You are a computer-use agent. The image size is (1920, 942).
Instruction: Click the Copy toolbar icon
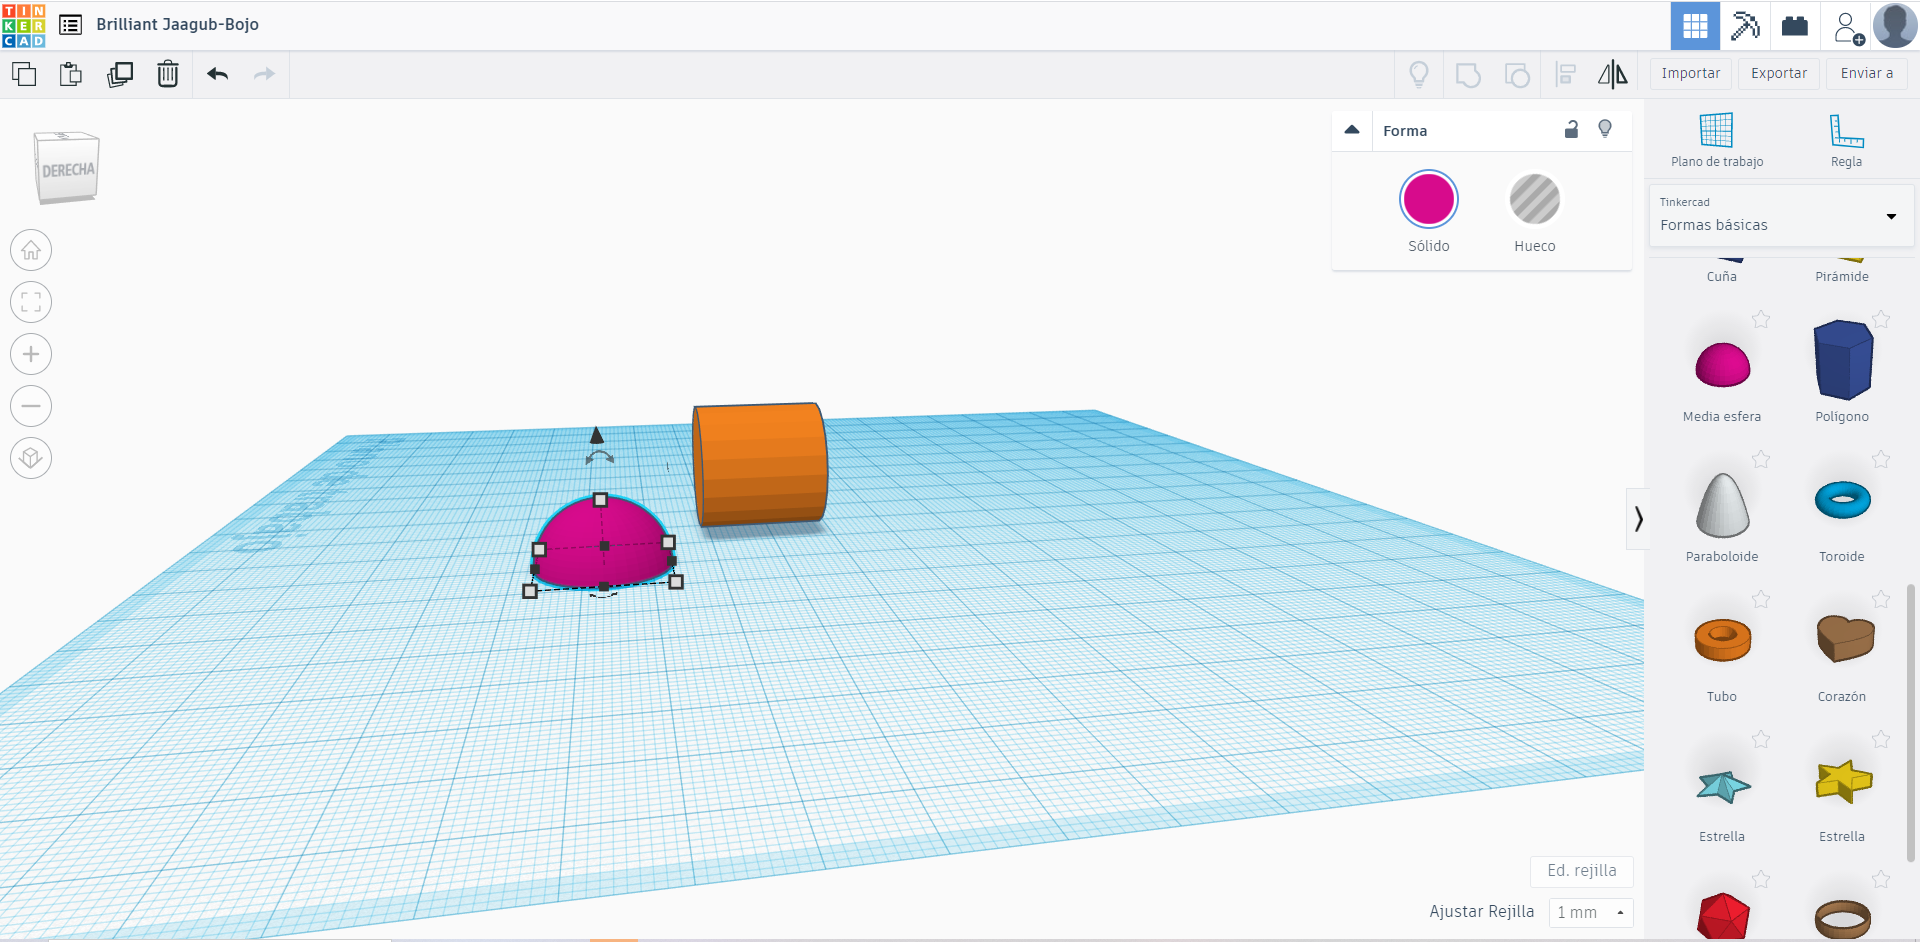(24, 74)
